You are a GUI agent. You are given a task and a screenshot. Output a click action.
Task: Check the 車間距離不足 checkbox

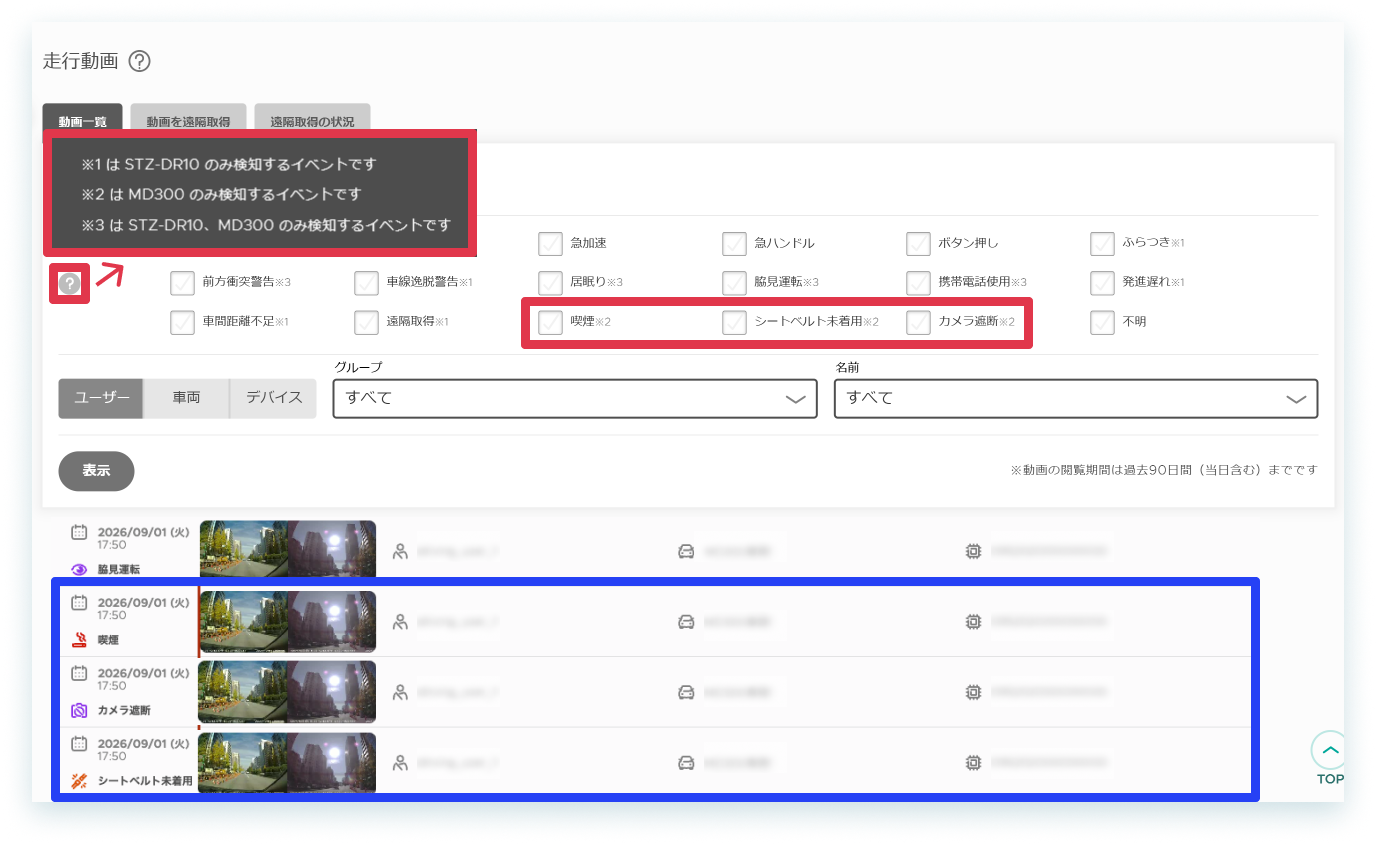182,322
